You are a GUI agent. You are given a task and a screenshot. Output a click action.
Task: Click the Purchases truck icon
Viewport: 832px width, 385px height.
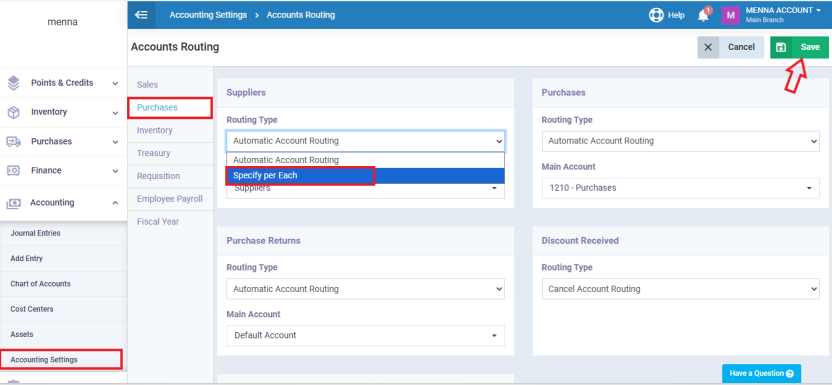pyautogui.click(x=14, y=142)
